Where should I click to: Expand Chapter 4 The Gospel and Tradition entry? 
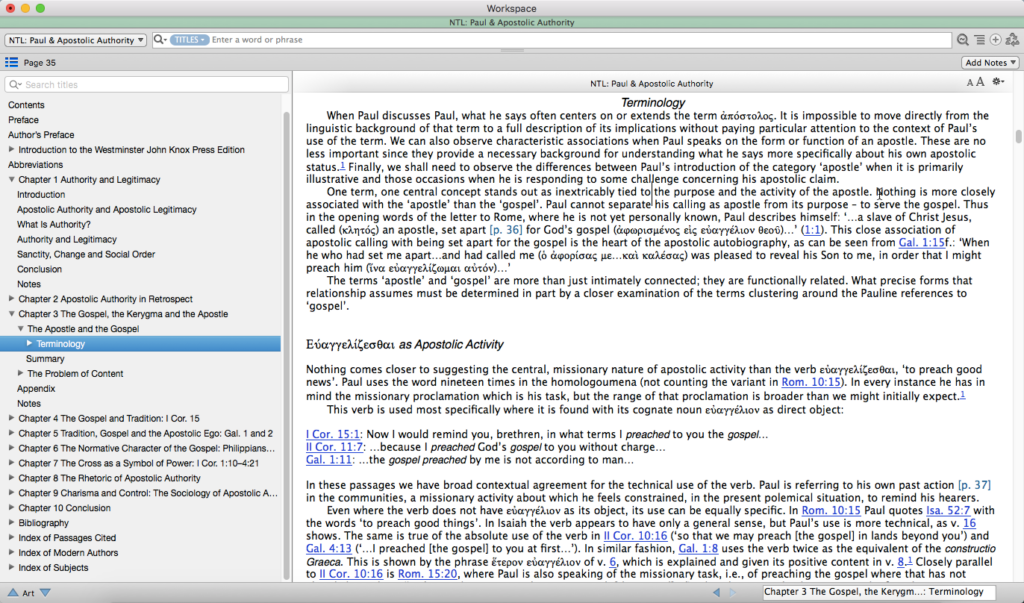coord(12,418)
